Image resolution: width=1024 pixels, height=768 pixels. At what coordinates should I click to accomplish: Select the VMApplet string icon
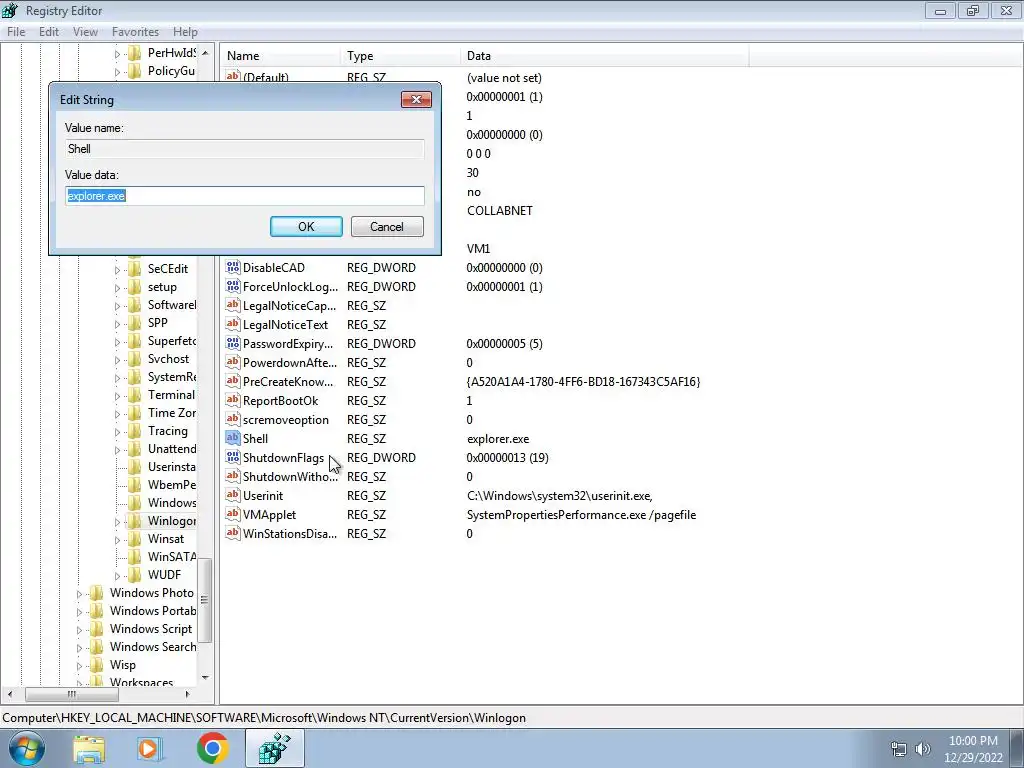232,514
